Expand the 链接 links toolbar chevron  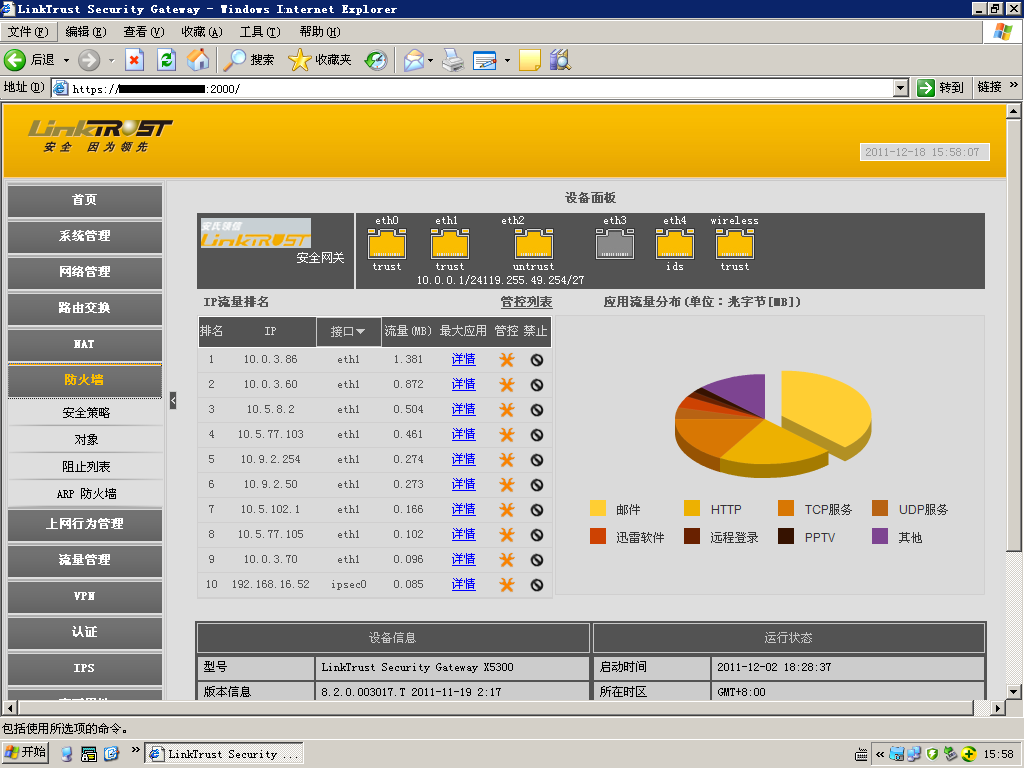(1014, 85)
